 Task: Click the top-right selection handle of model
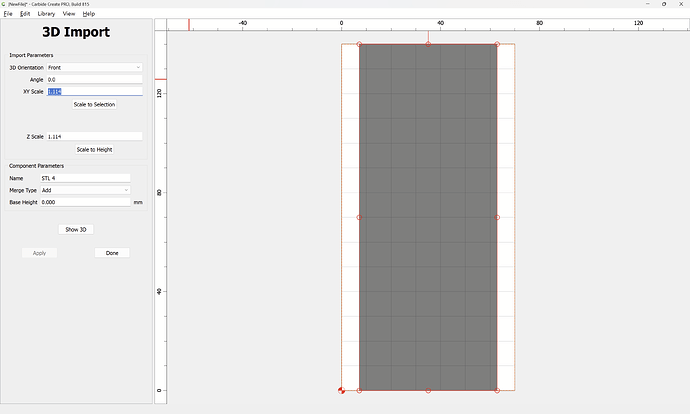click(497, 44)
